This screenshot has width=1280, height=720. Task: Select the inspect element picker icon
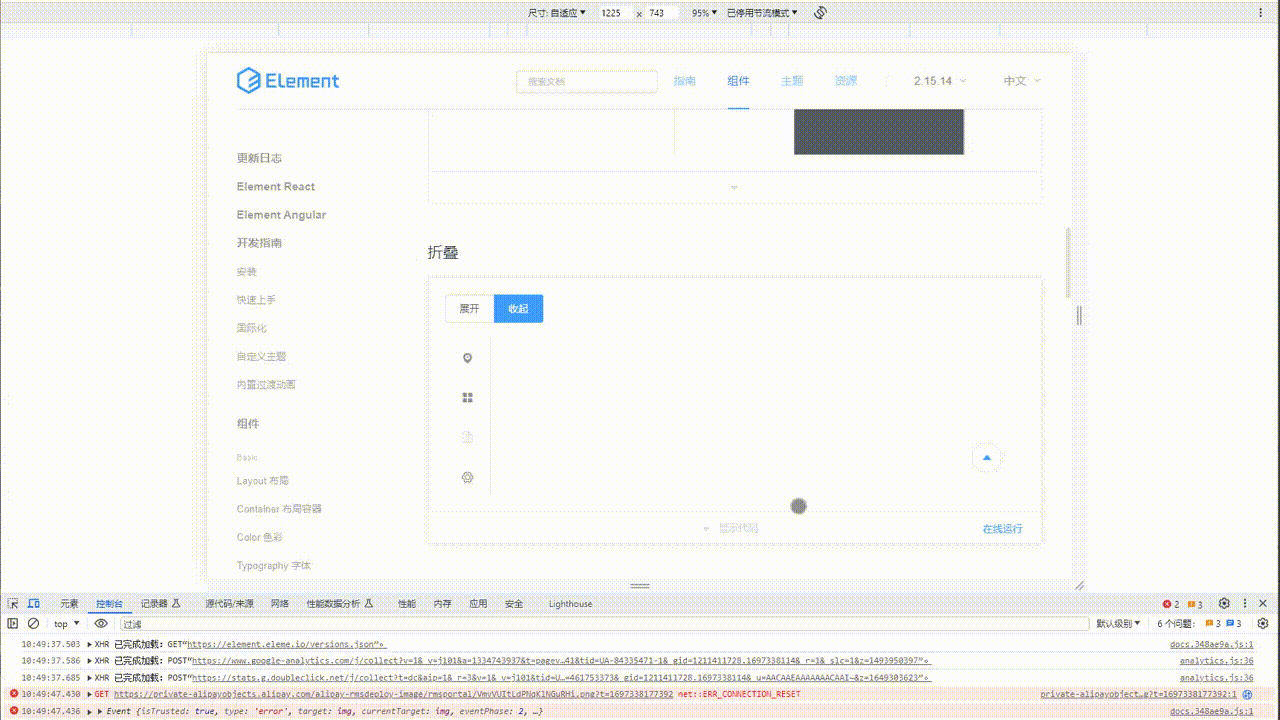coord(13,604)
